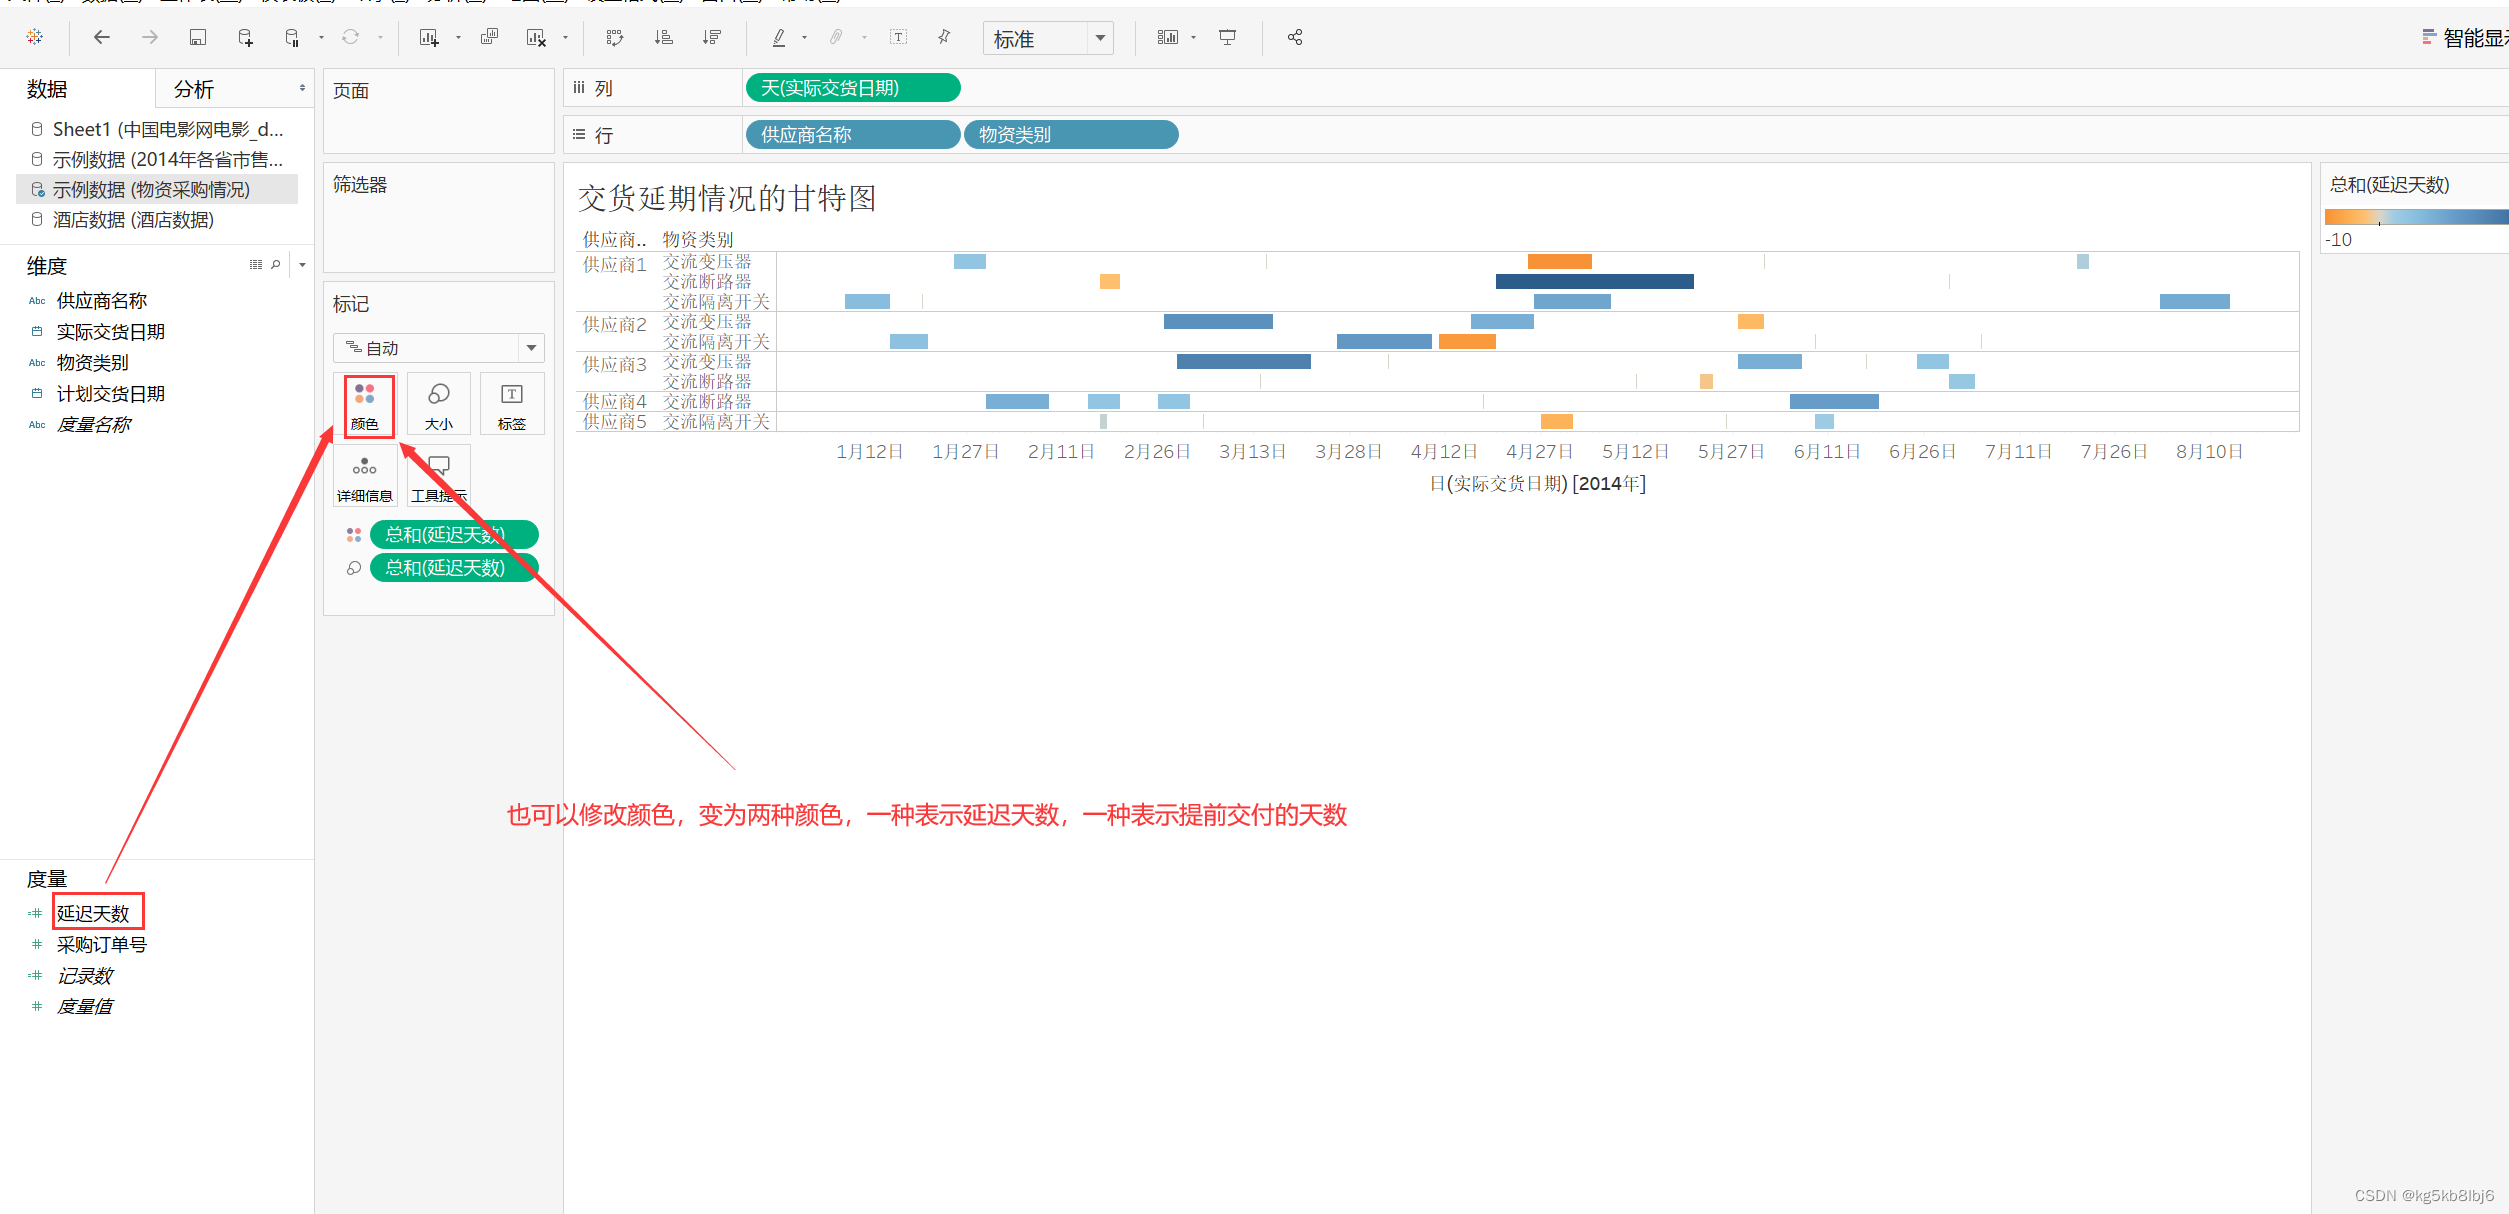The width and height of the screenshot is (2509, 1214).
Task: Click the New Data Source icon
Action: coord(245,37)
